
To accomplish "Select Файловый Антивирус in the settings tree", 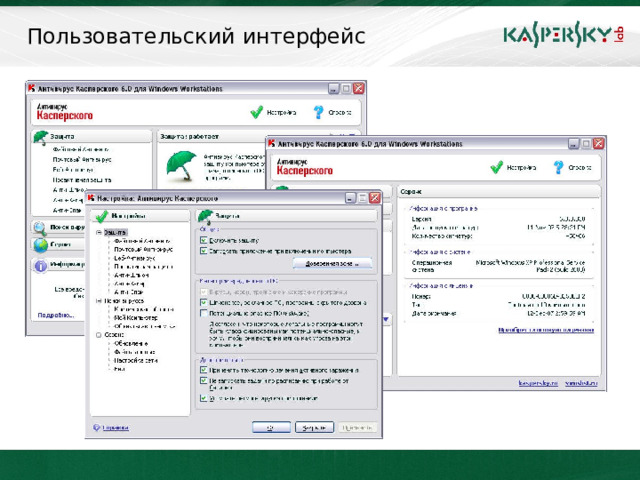I will [x=142, y=241].
